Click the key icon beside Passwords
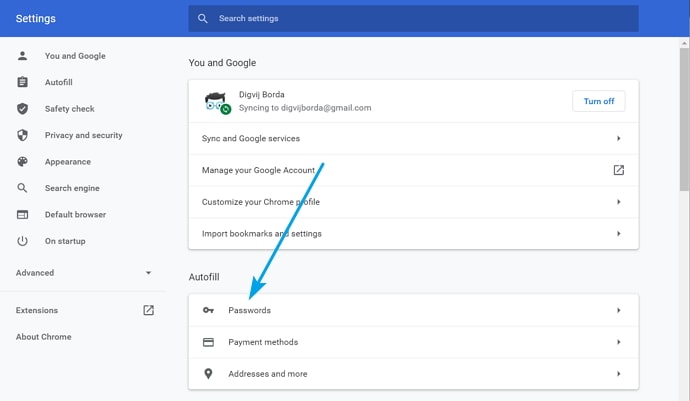 208,310
